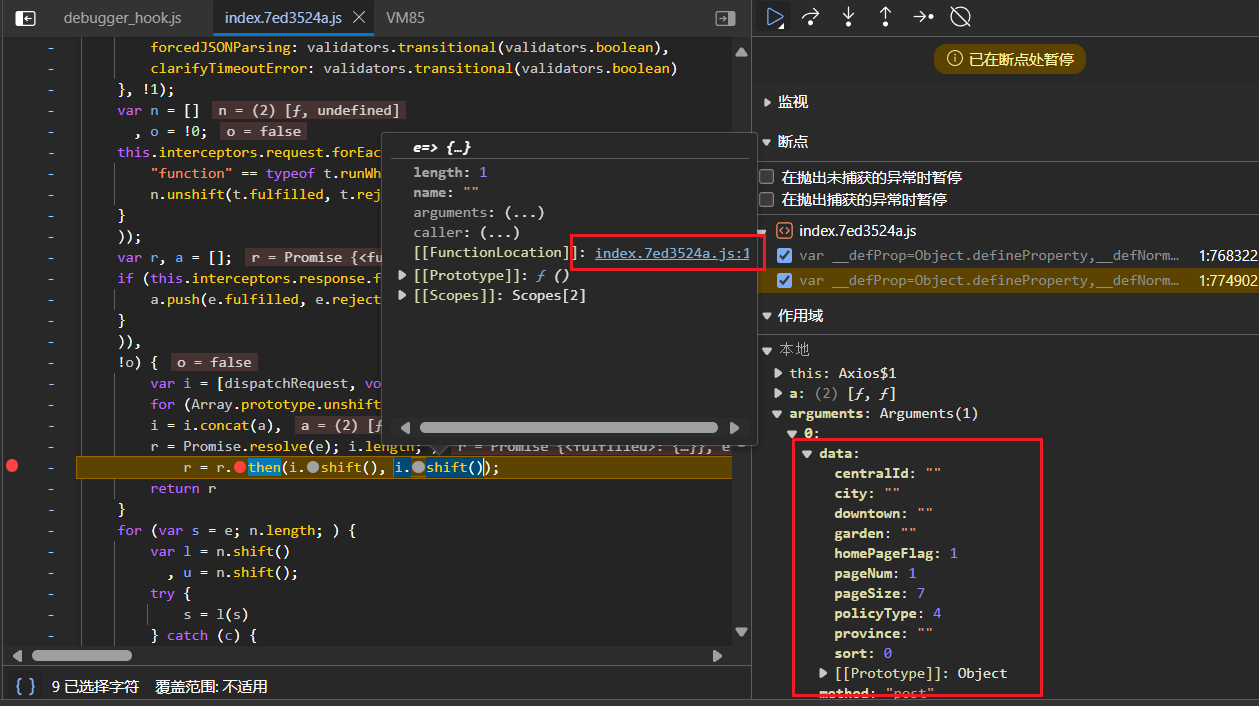
Task: Click the popup scroll-right arrow
Action: point(734,427)
